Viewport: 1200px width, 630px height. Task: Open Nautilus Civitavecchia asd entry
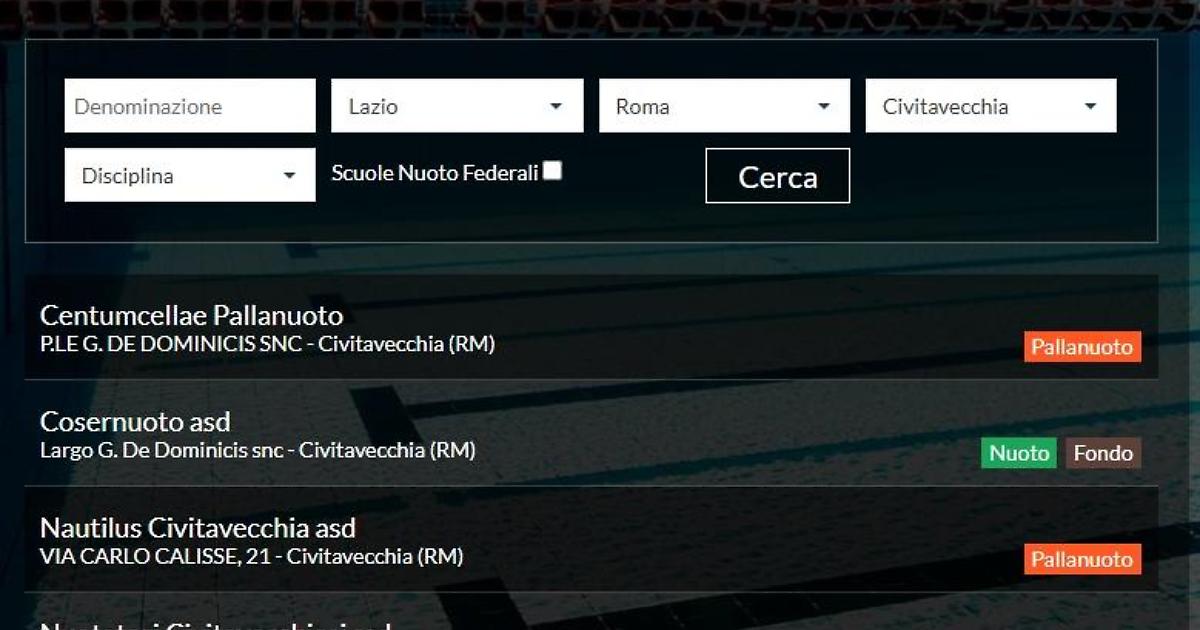click(x=197, y=528)
